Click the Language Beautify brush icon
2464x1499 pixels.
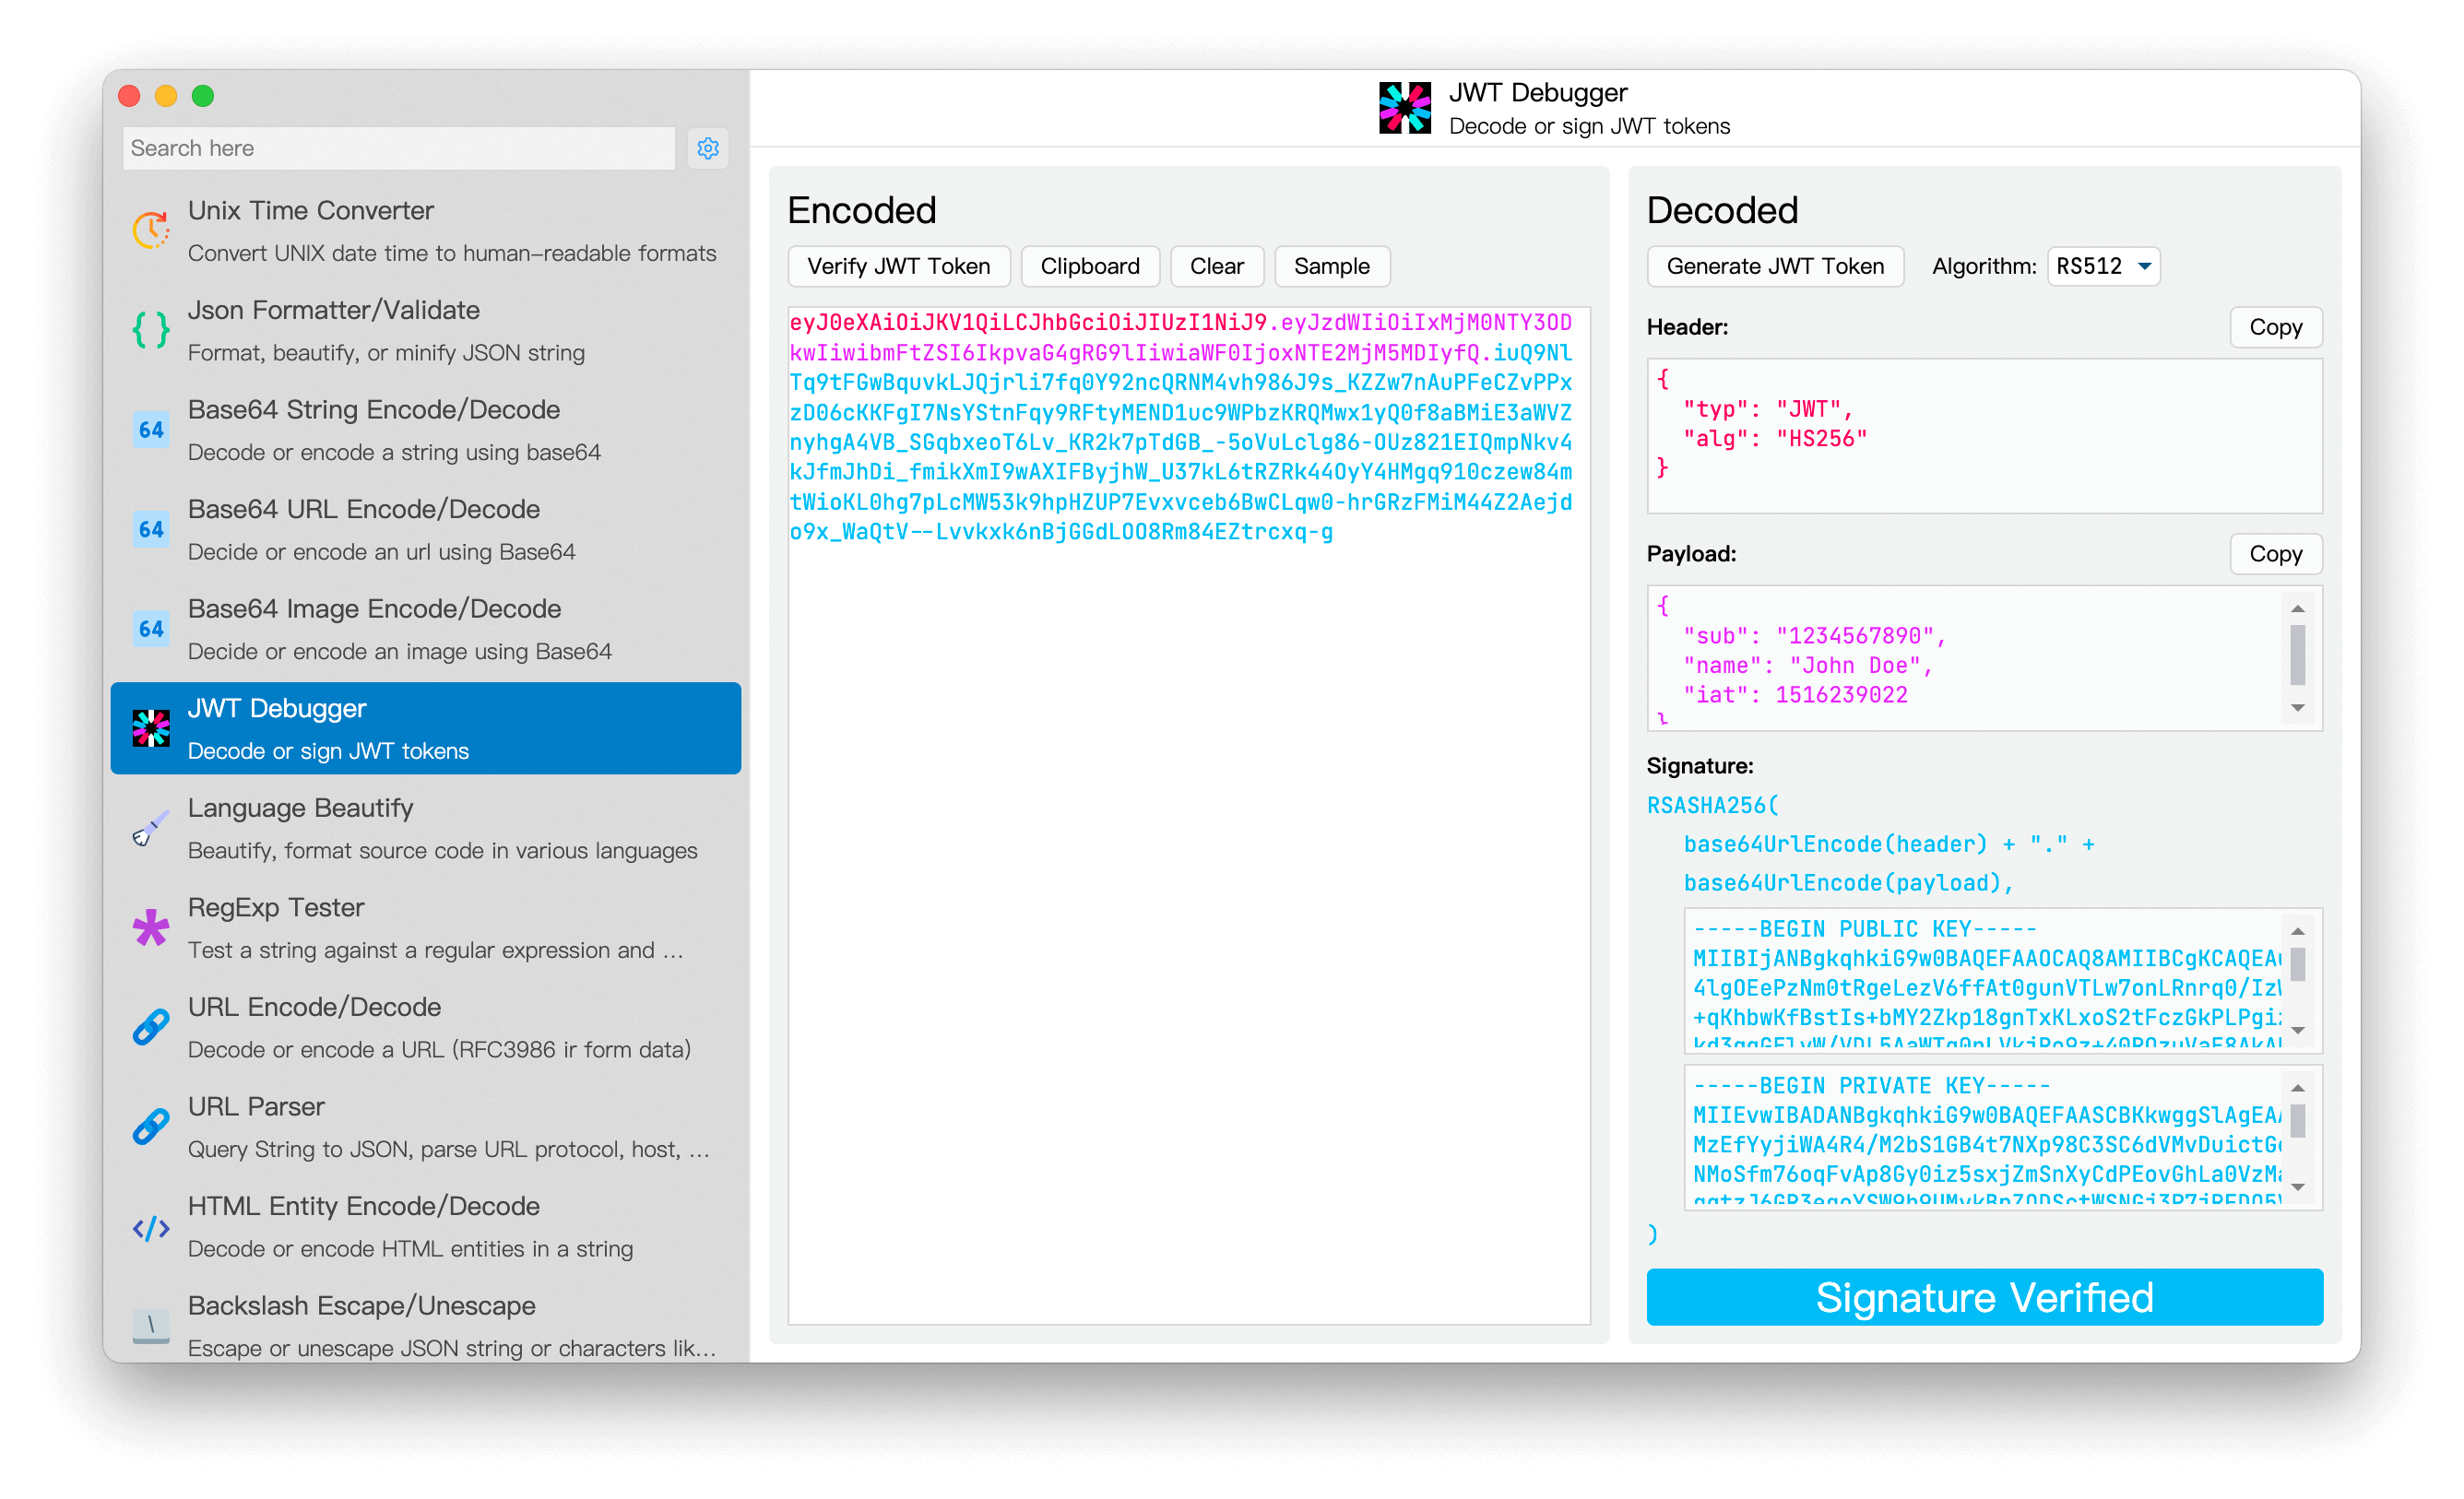pyautogui.click(x=151, y=829)
